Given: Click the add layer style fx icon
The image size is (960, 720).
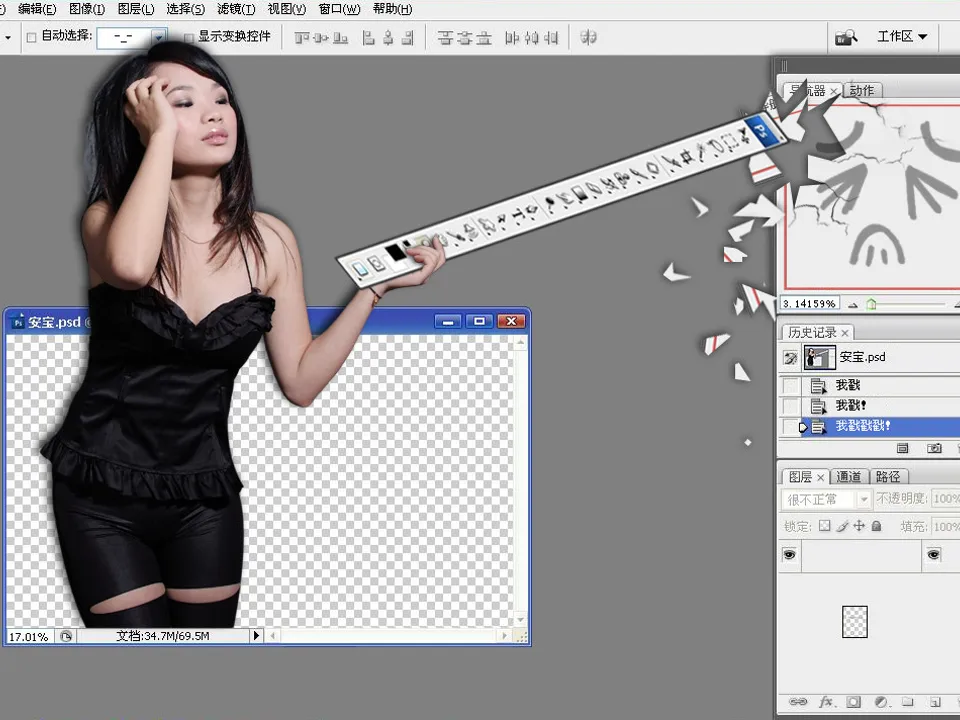Looking at the screenshot, I should pos(827,703).
